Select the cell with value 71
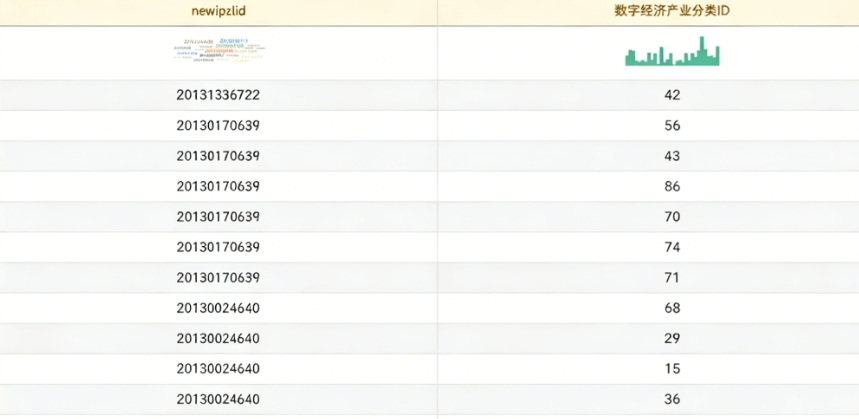This screenshot has height=419, width=859. pos(672,277)
